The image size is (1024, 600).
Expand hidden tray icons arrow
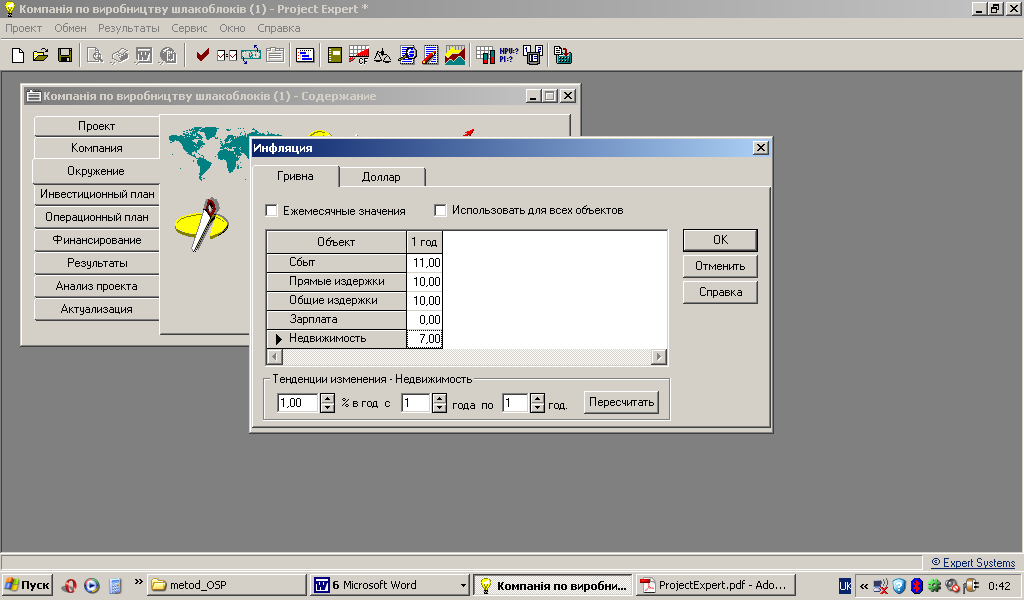[863, 586]
